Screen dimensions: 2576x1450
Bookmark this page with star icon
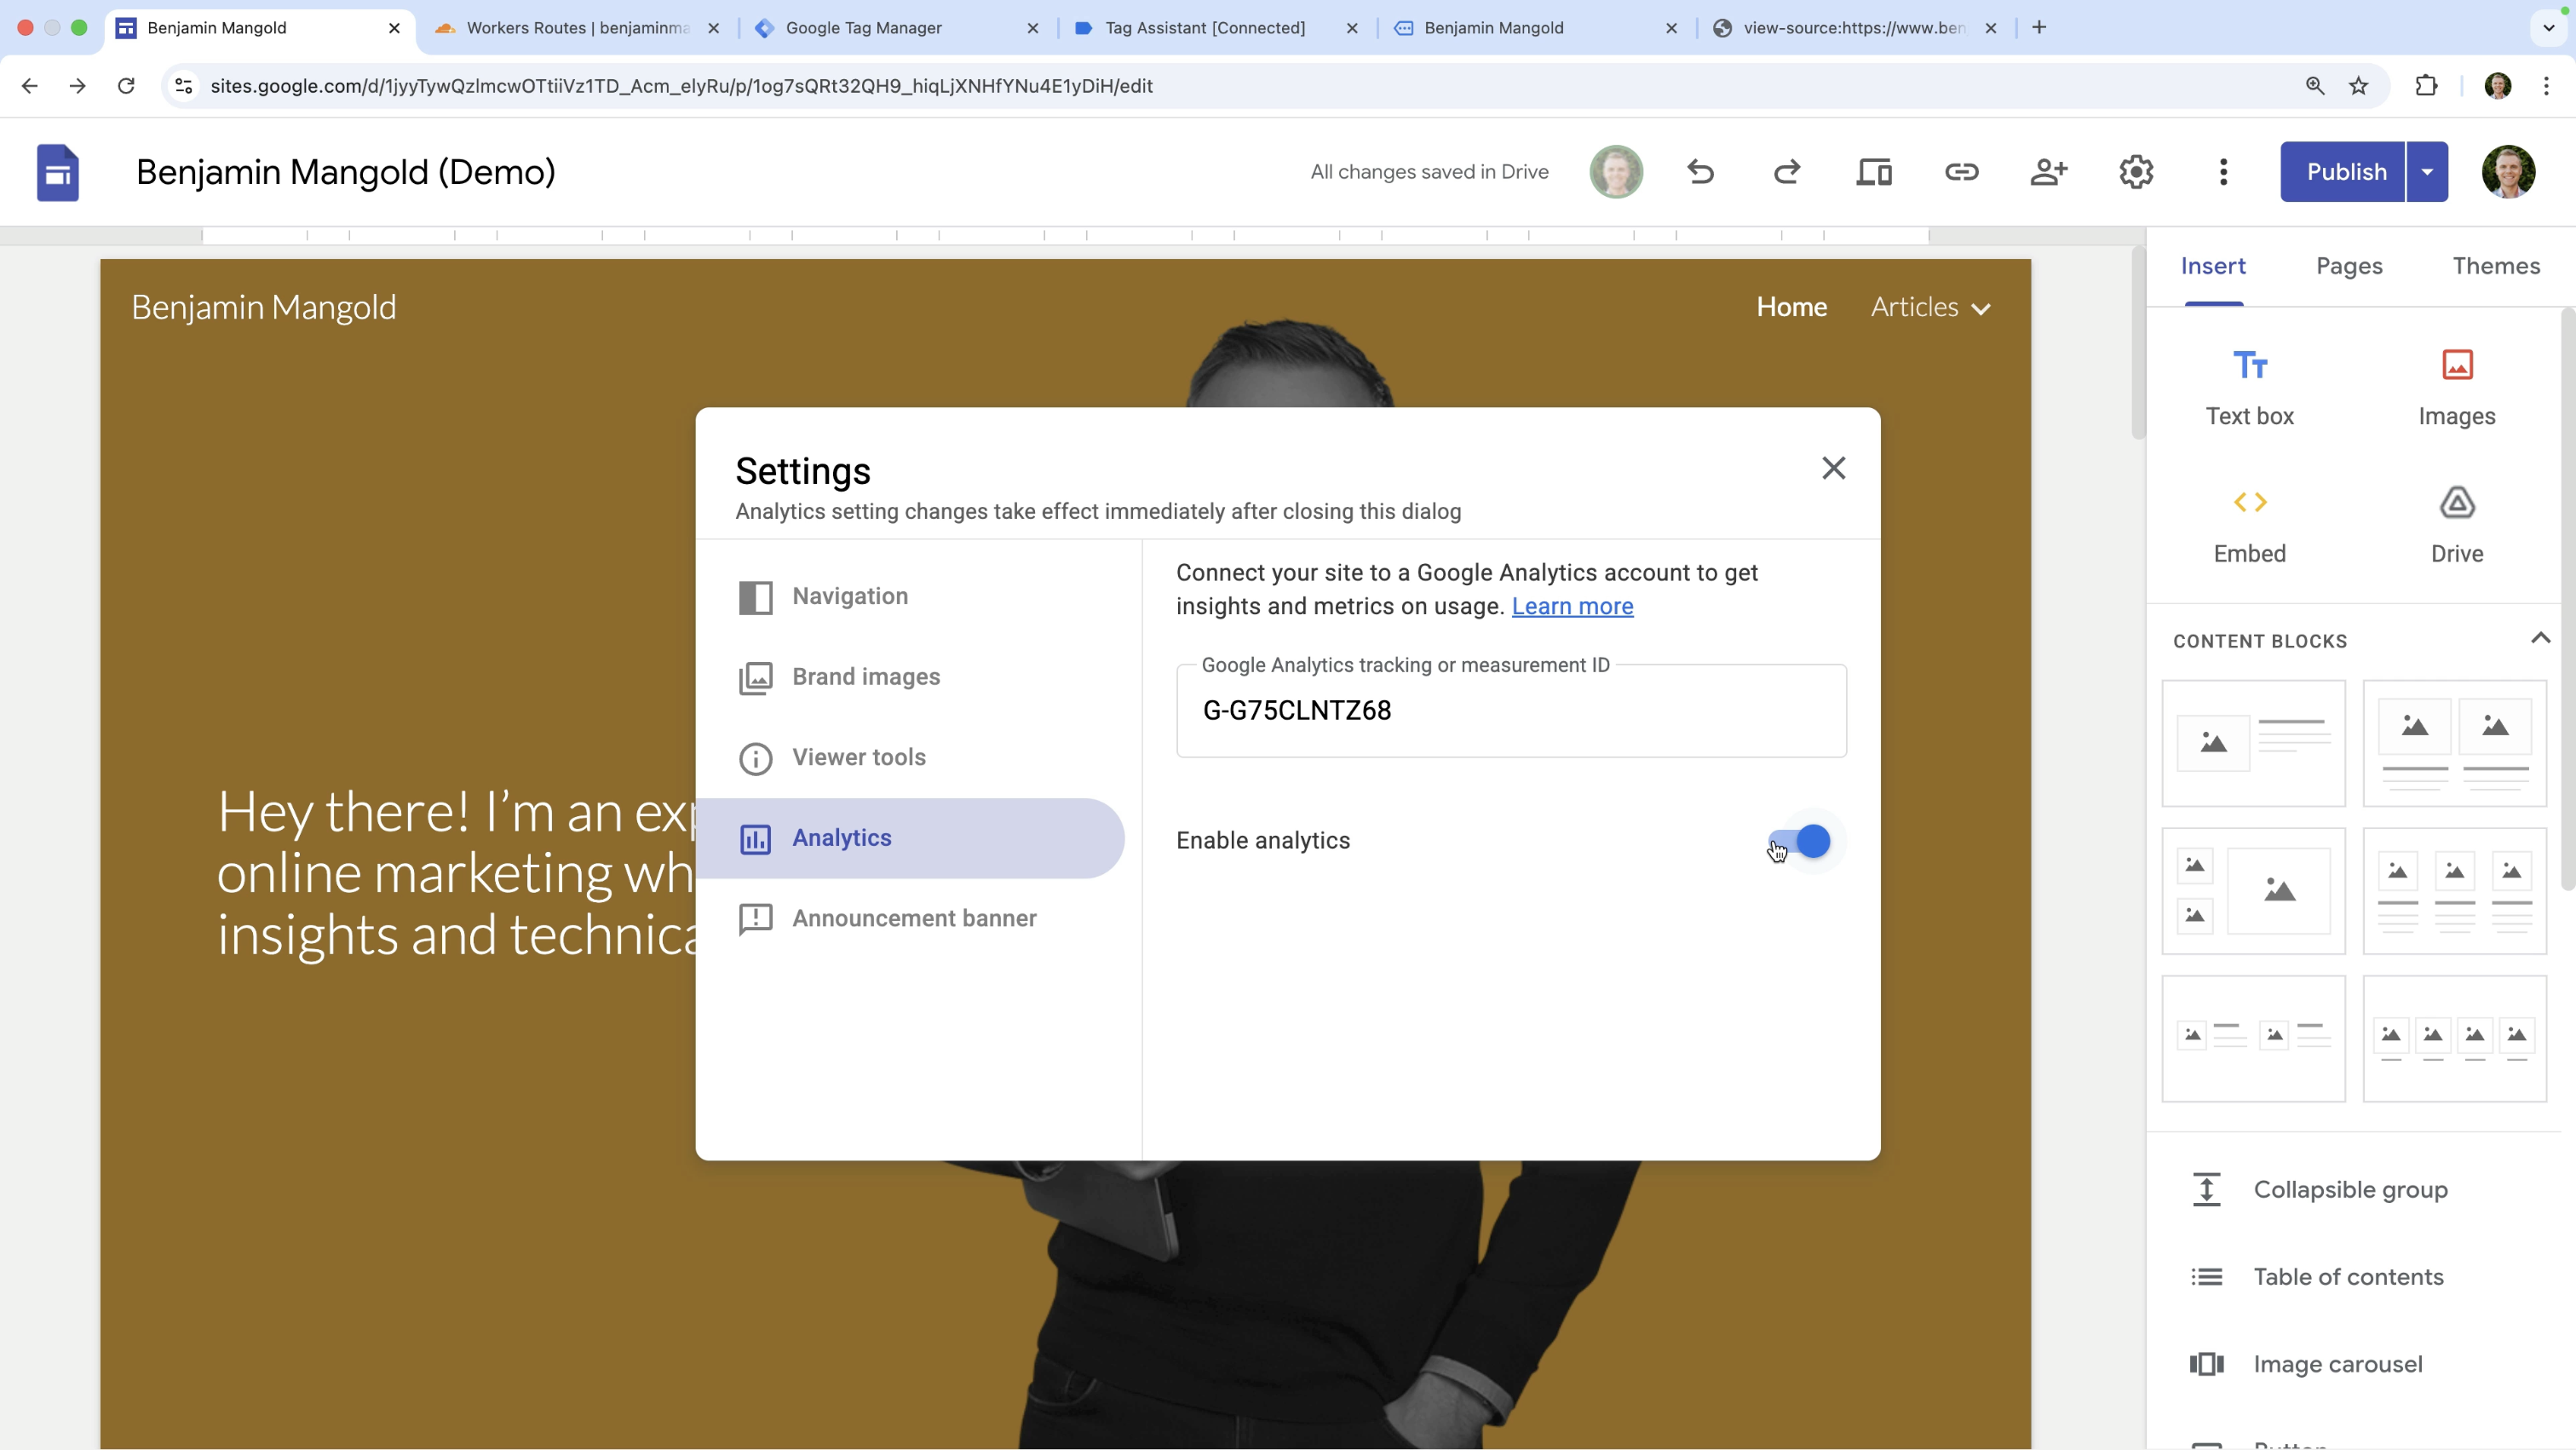(x=2359, y=86)
